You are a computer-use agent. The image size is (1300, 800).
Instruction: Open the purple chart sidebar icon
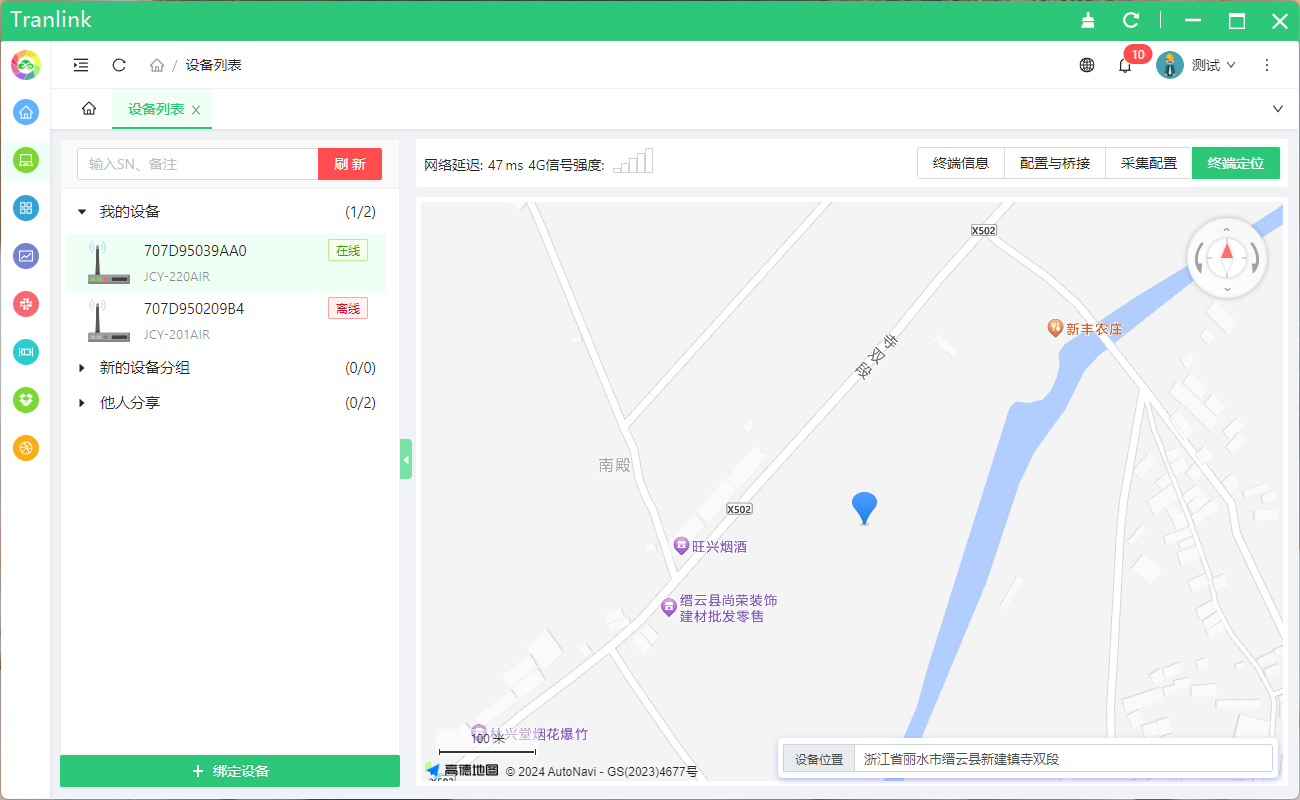pos(26,256)
